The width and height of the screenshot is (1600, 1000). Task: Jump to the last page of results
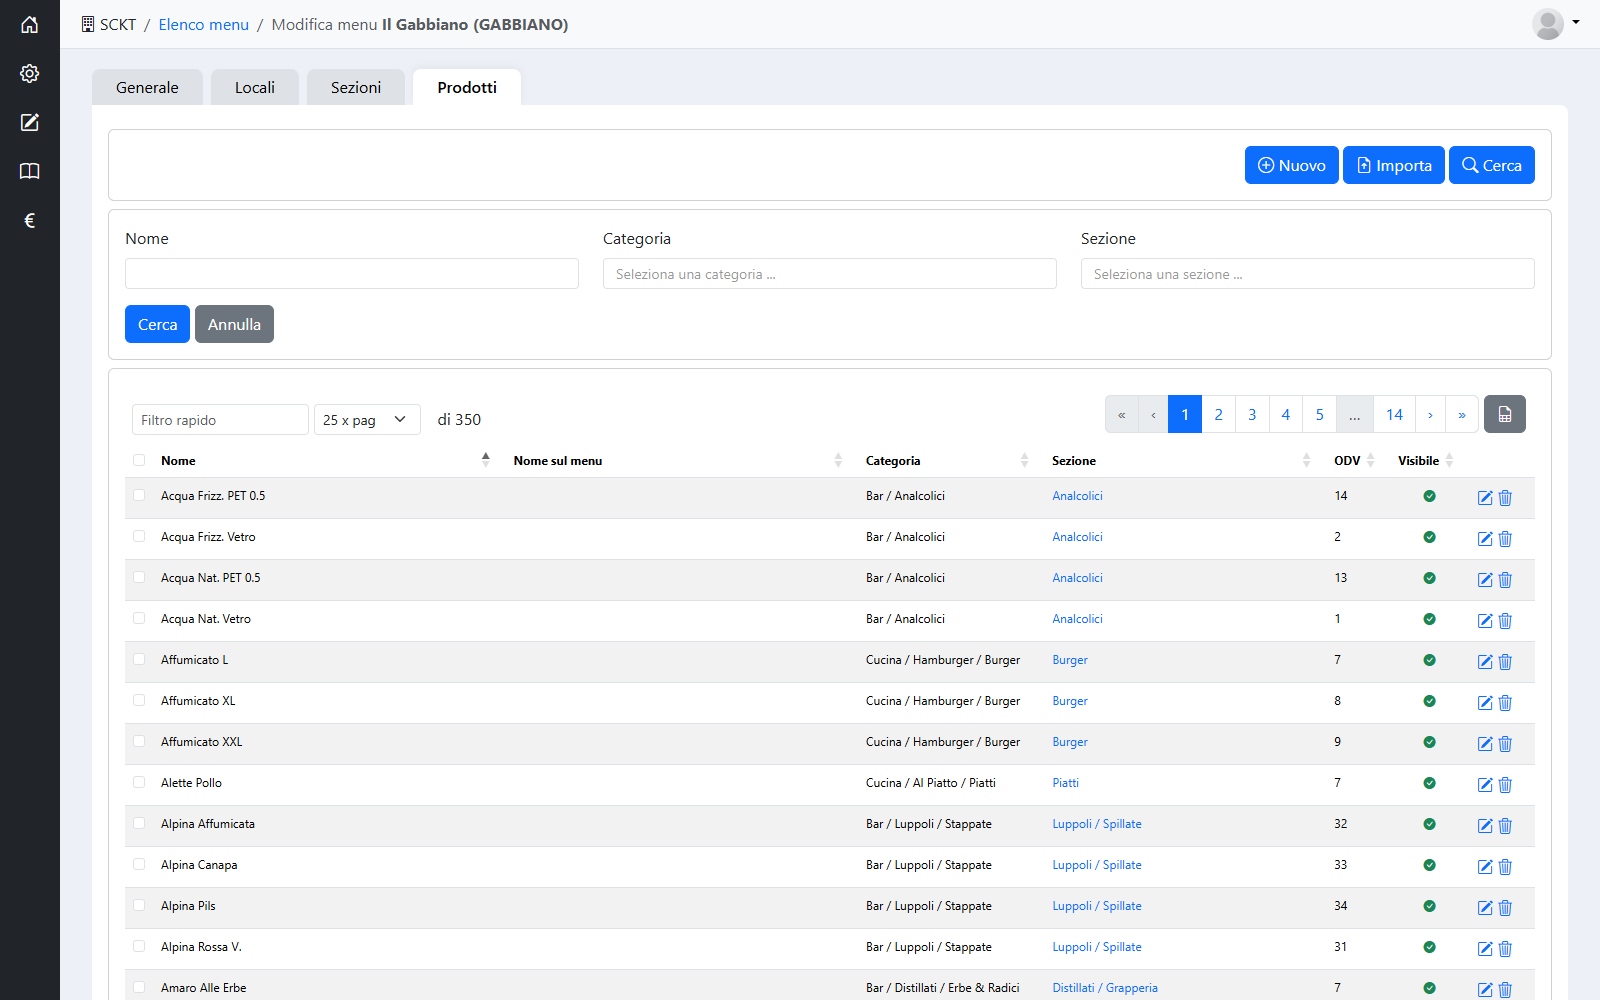click(x=1462, y=414)
